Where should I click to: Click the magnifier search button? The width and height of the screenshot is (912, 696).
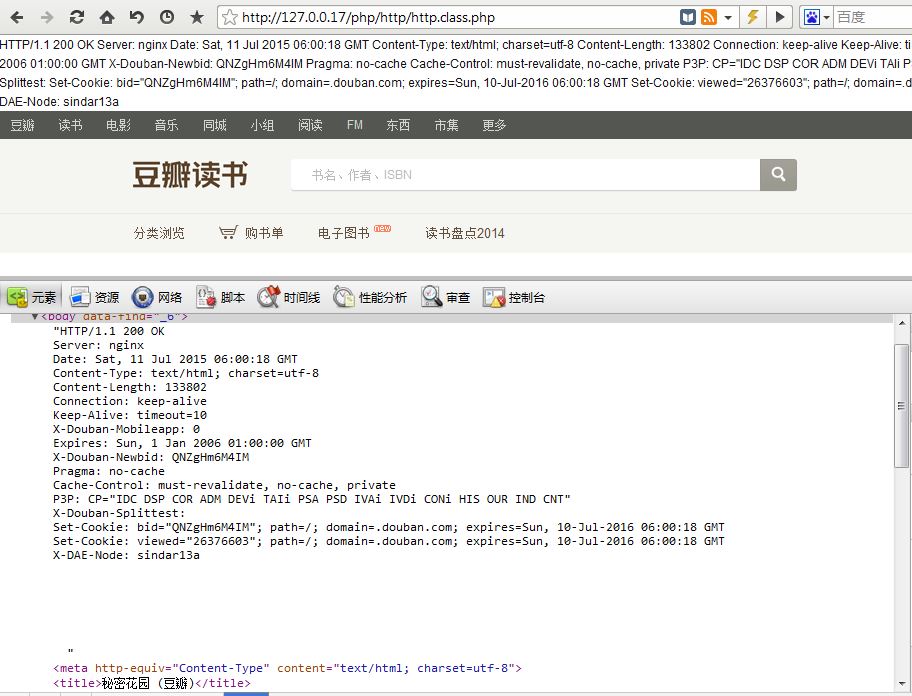pyautogui.click(x=778, y=175)
